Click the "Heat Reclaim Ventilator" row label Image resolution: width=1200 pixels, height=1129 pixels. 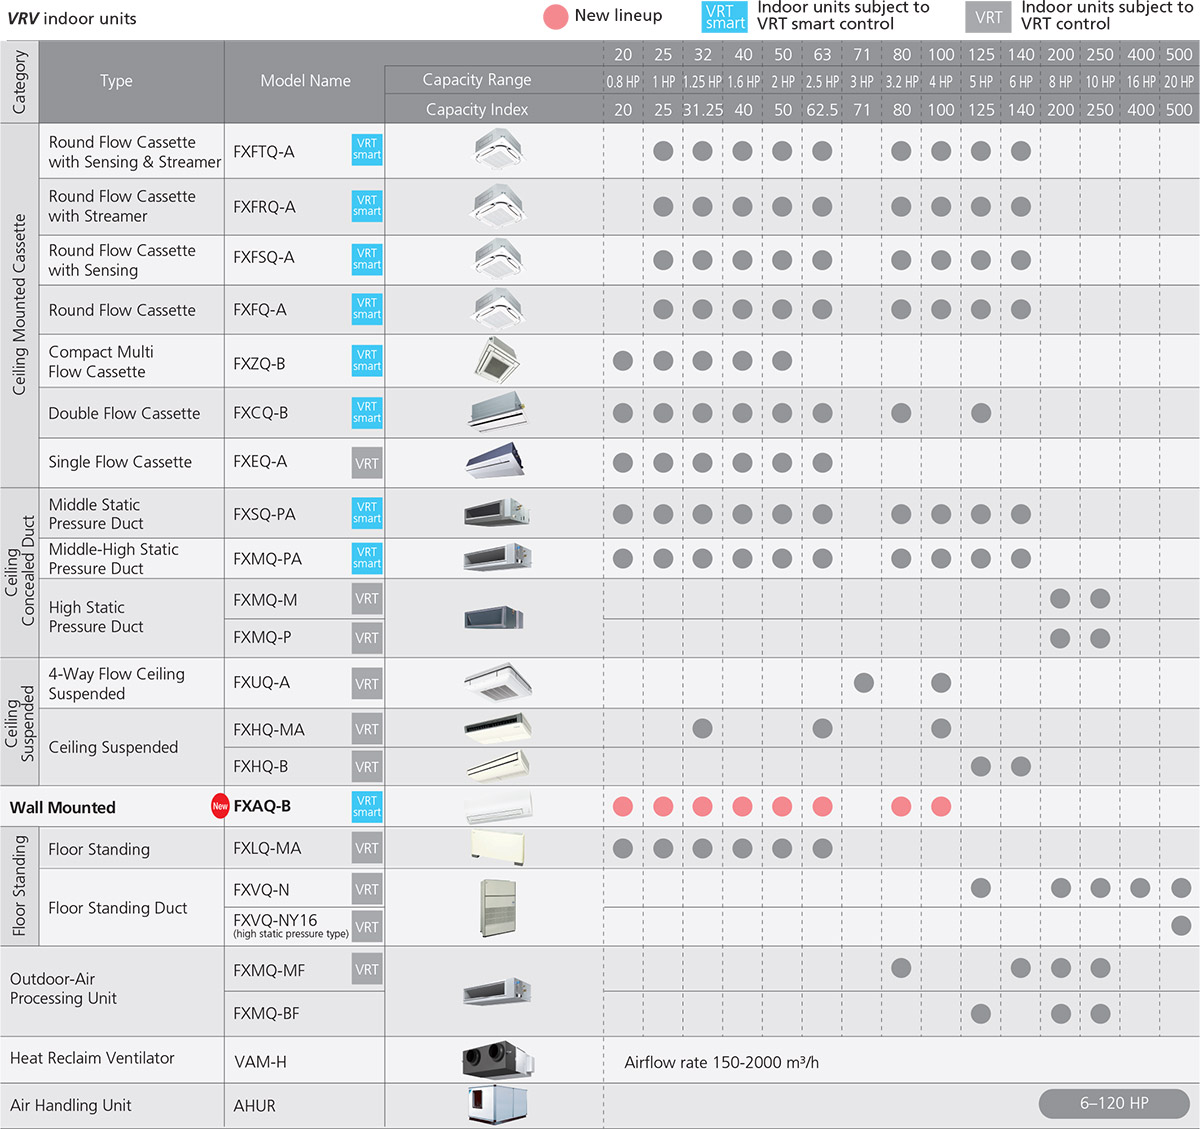(92, 1058)
